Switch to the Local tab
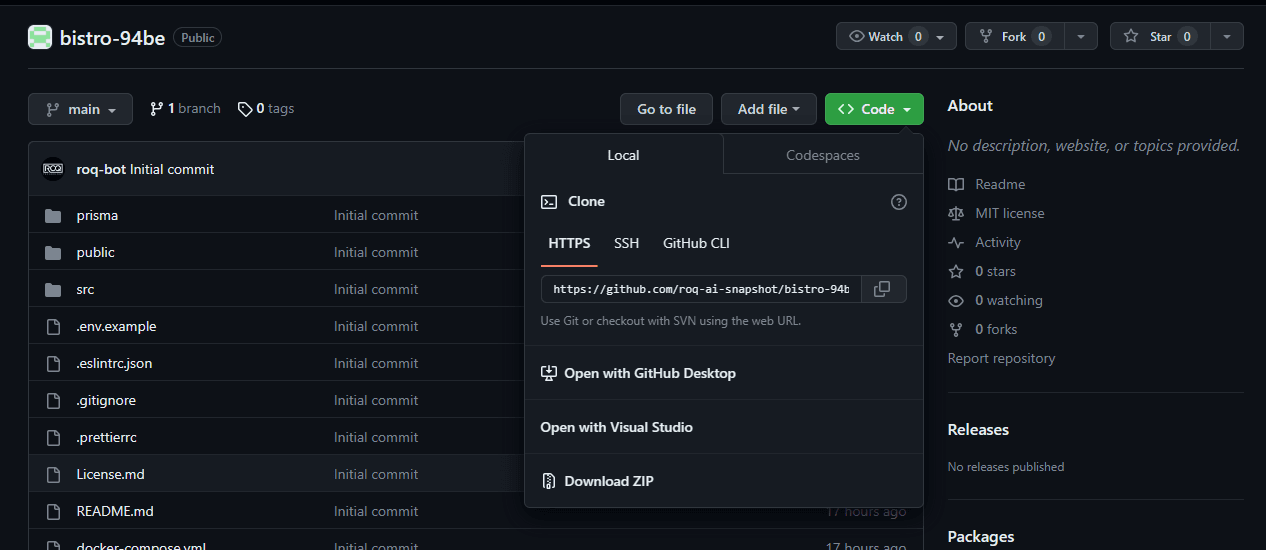Image resolution: width=1266 pixels, height=550 pixels. coord(624,155)
